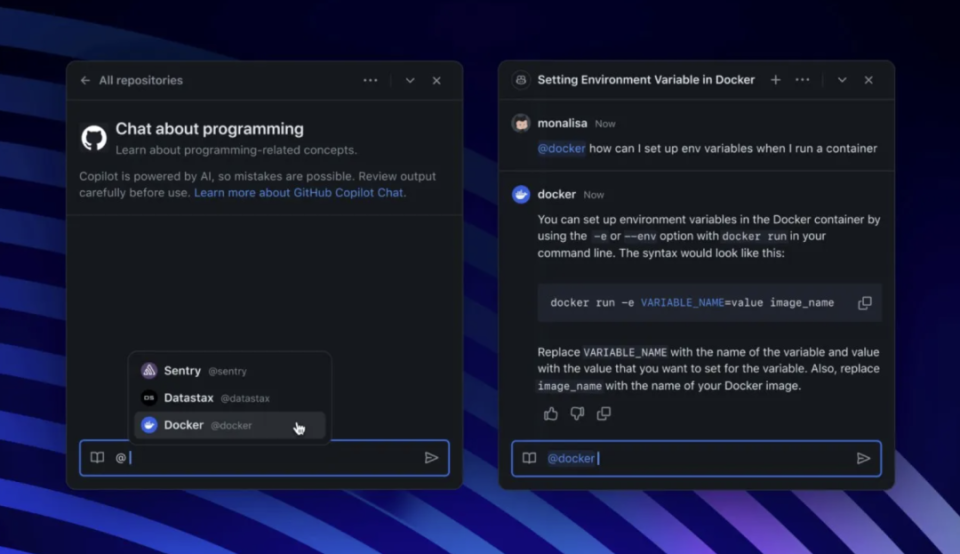Screen dimensions: 960x554
Task: Click the Docker logo in mention list
Action: coord(149,425)
